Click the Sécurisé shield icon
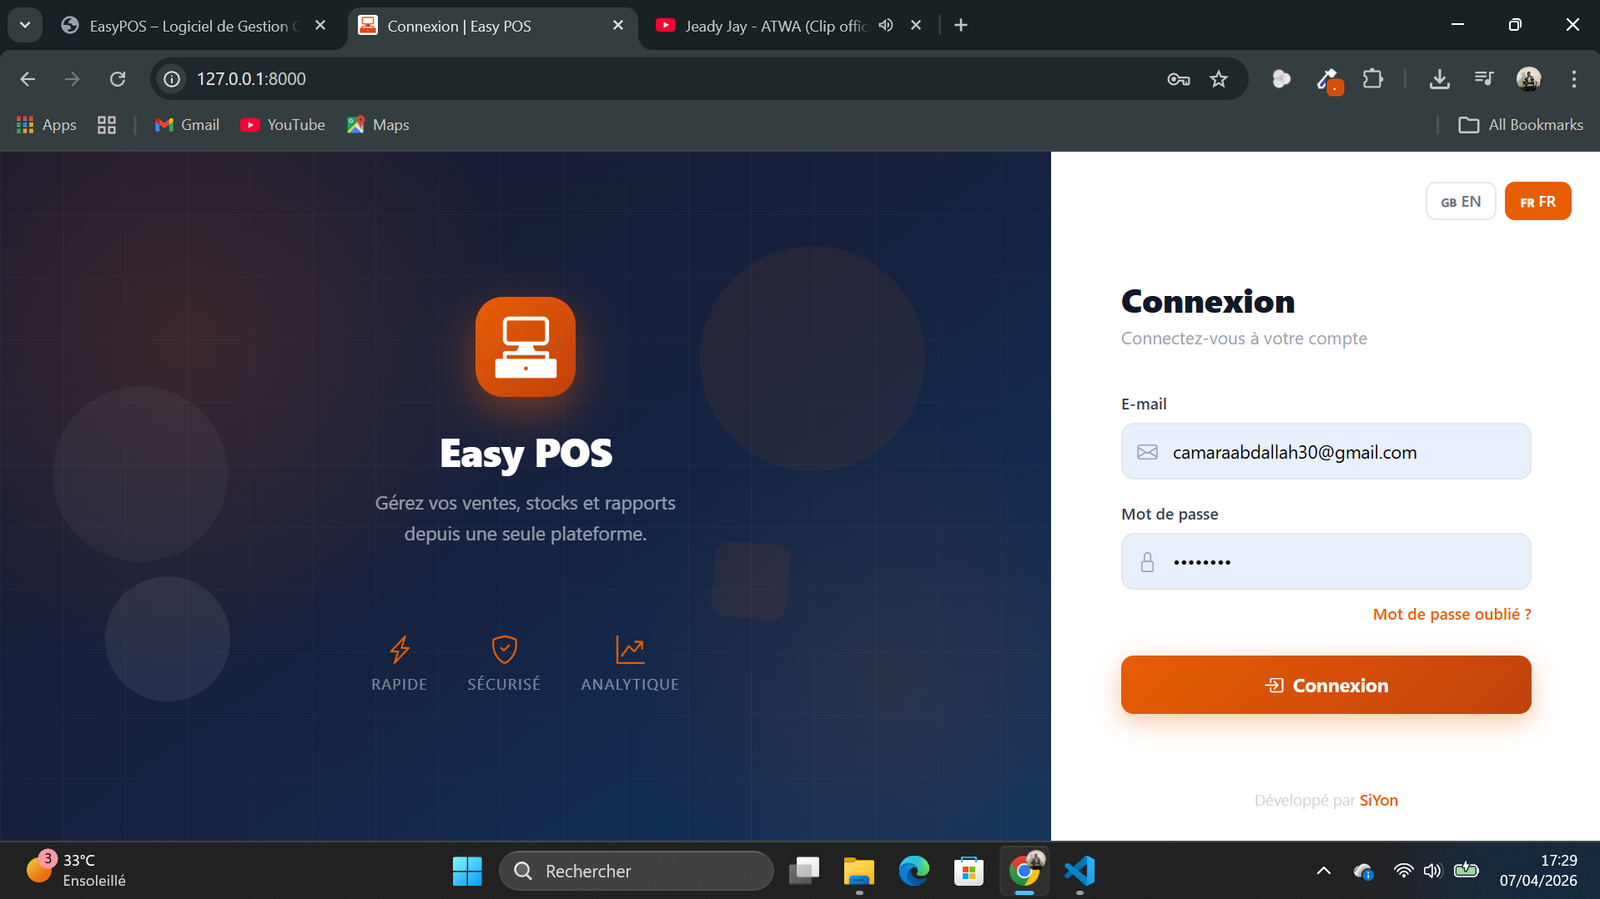The width and height of the screenshot is (1600, 899). 504,649
